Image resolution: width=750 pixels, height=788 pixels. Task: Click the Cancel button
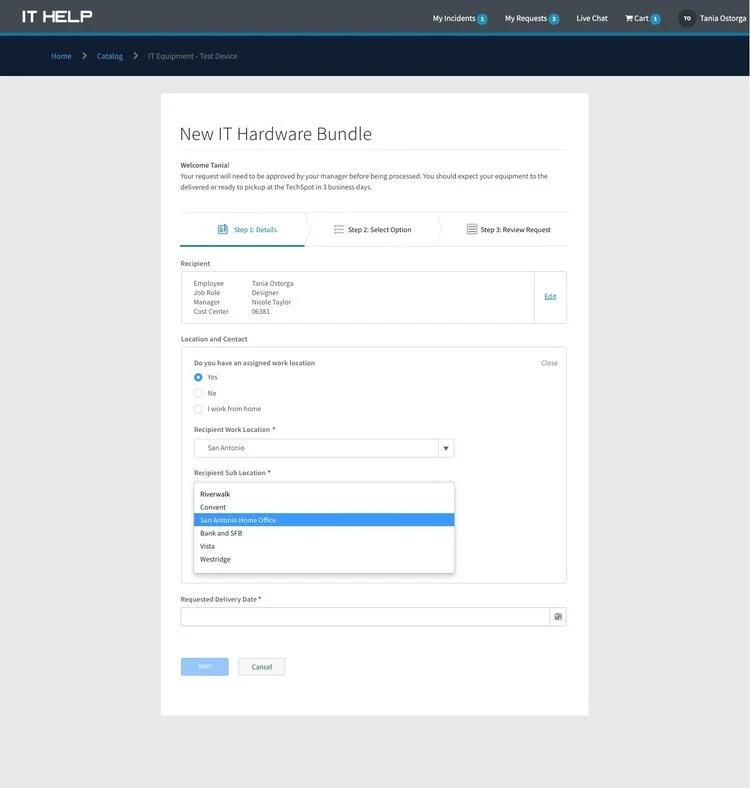(261, 667)
